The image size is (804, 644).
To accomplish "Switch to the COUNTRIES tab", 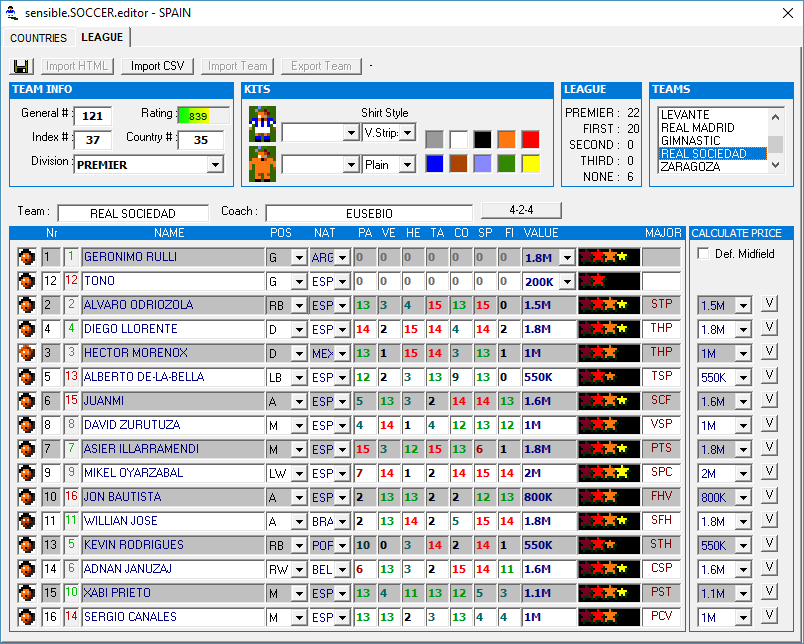I will 38,38.
